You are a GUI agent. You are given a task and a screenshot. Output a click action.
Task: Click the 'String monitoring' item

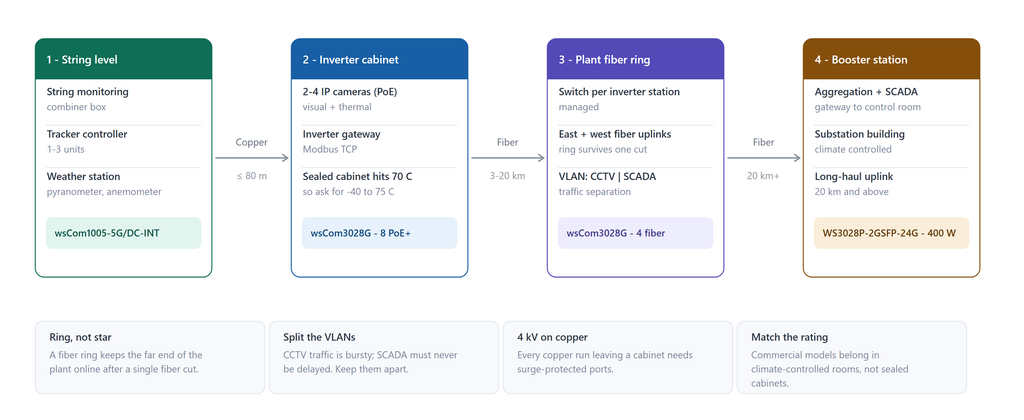(123, 99)
